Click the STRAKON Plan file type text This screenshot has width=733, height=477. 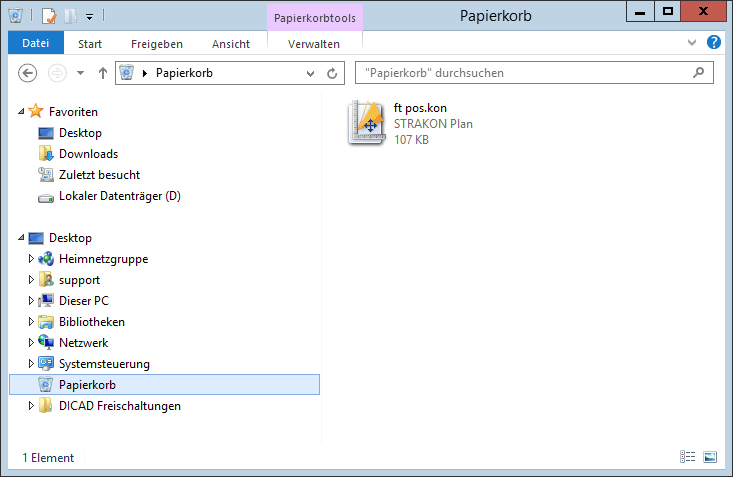(x=433, y=124)
